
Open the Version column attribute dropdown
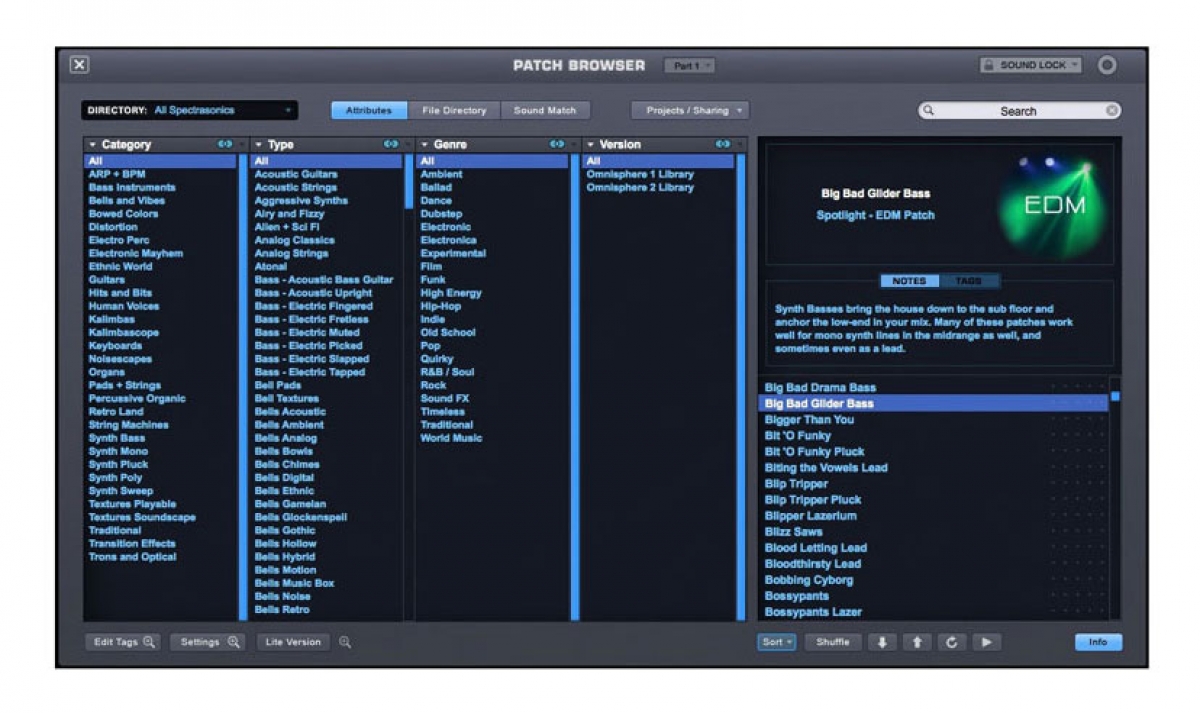[x=591, y=145]
